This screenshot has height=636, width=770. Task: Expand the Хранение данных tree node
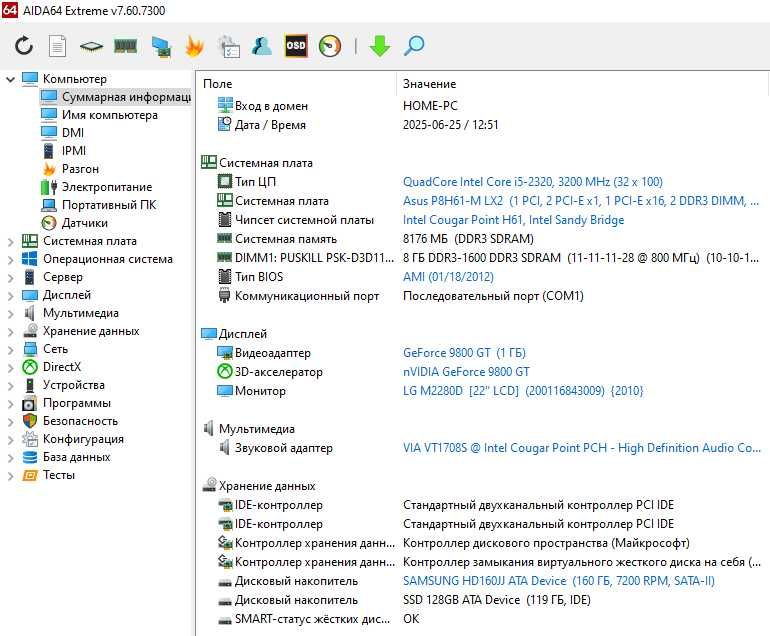[10, 332]
